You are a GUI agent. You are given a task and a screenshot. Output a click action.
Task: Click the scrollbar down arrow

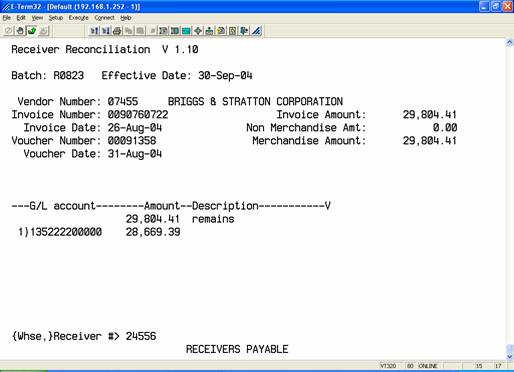[510, 356]
